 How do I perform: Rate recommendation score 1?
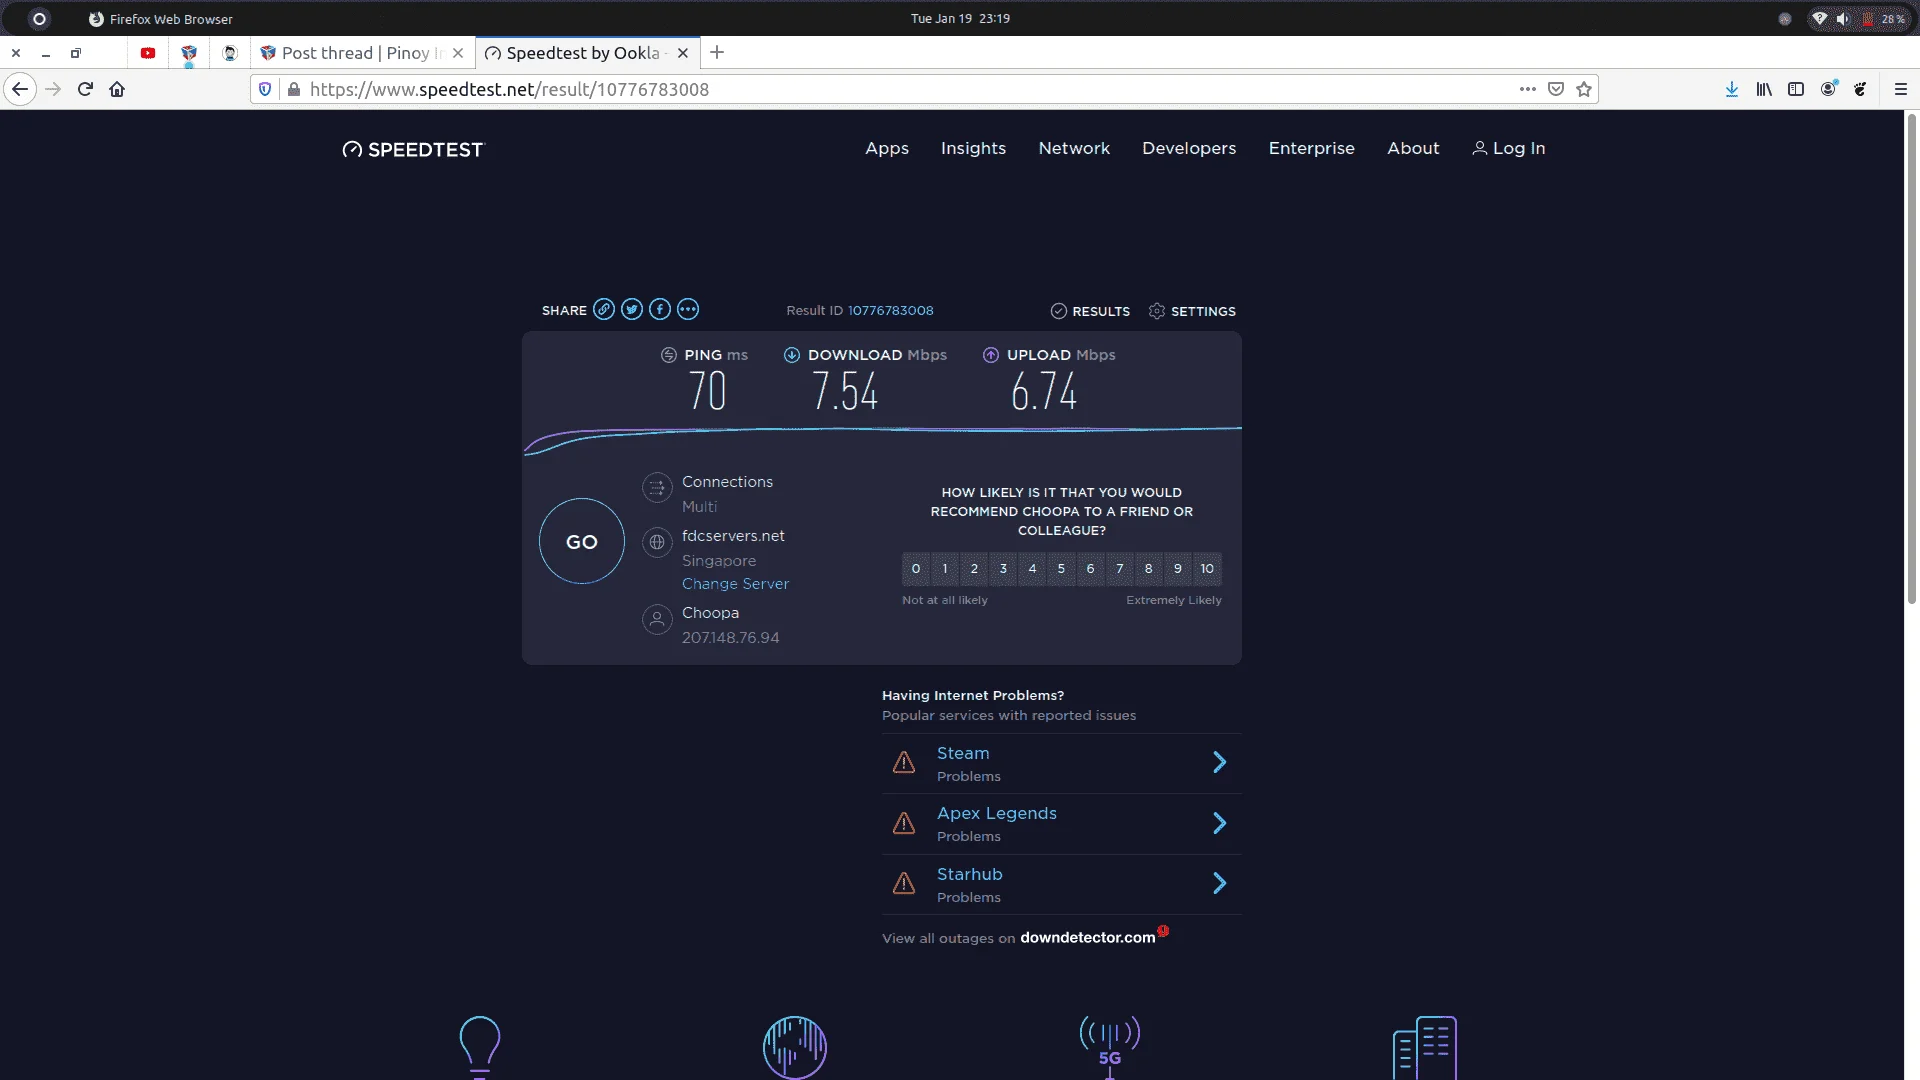tap(945, 569)
